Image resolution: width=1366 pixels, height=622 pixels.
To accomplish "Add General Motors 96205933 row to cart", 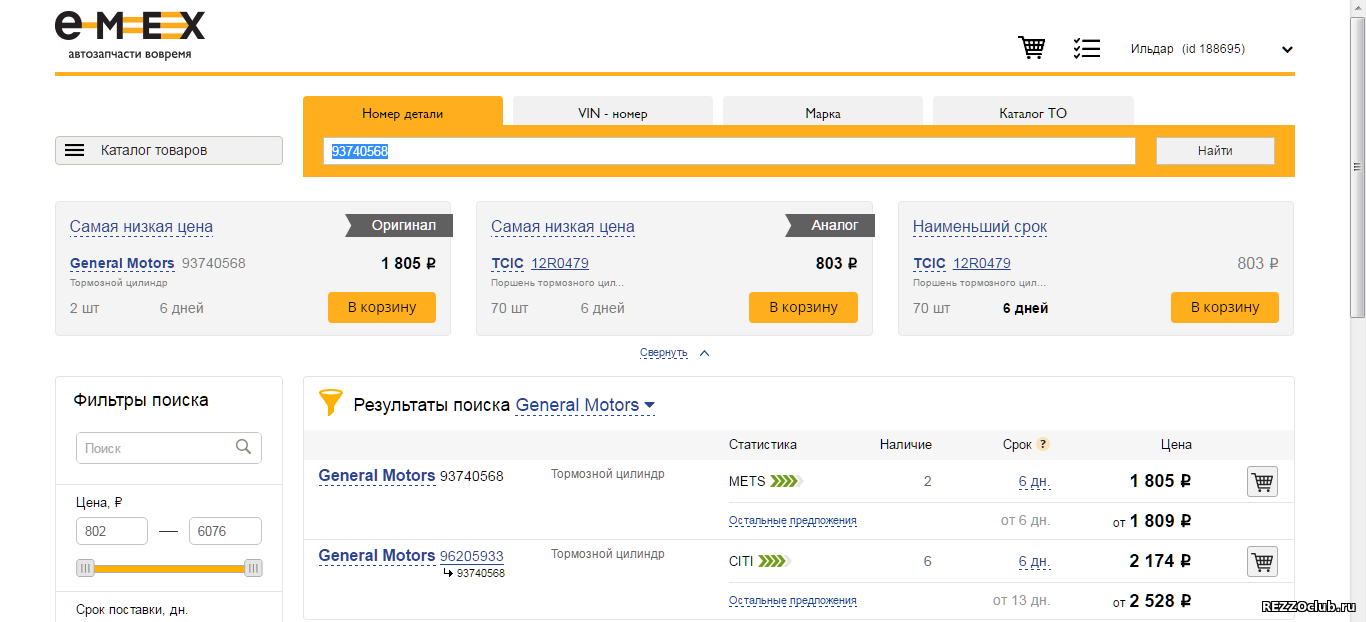I will pyautogui.click(x=1262, y=562).
